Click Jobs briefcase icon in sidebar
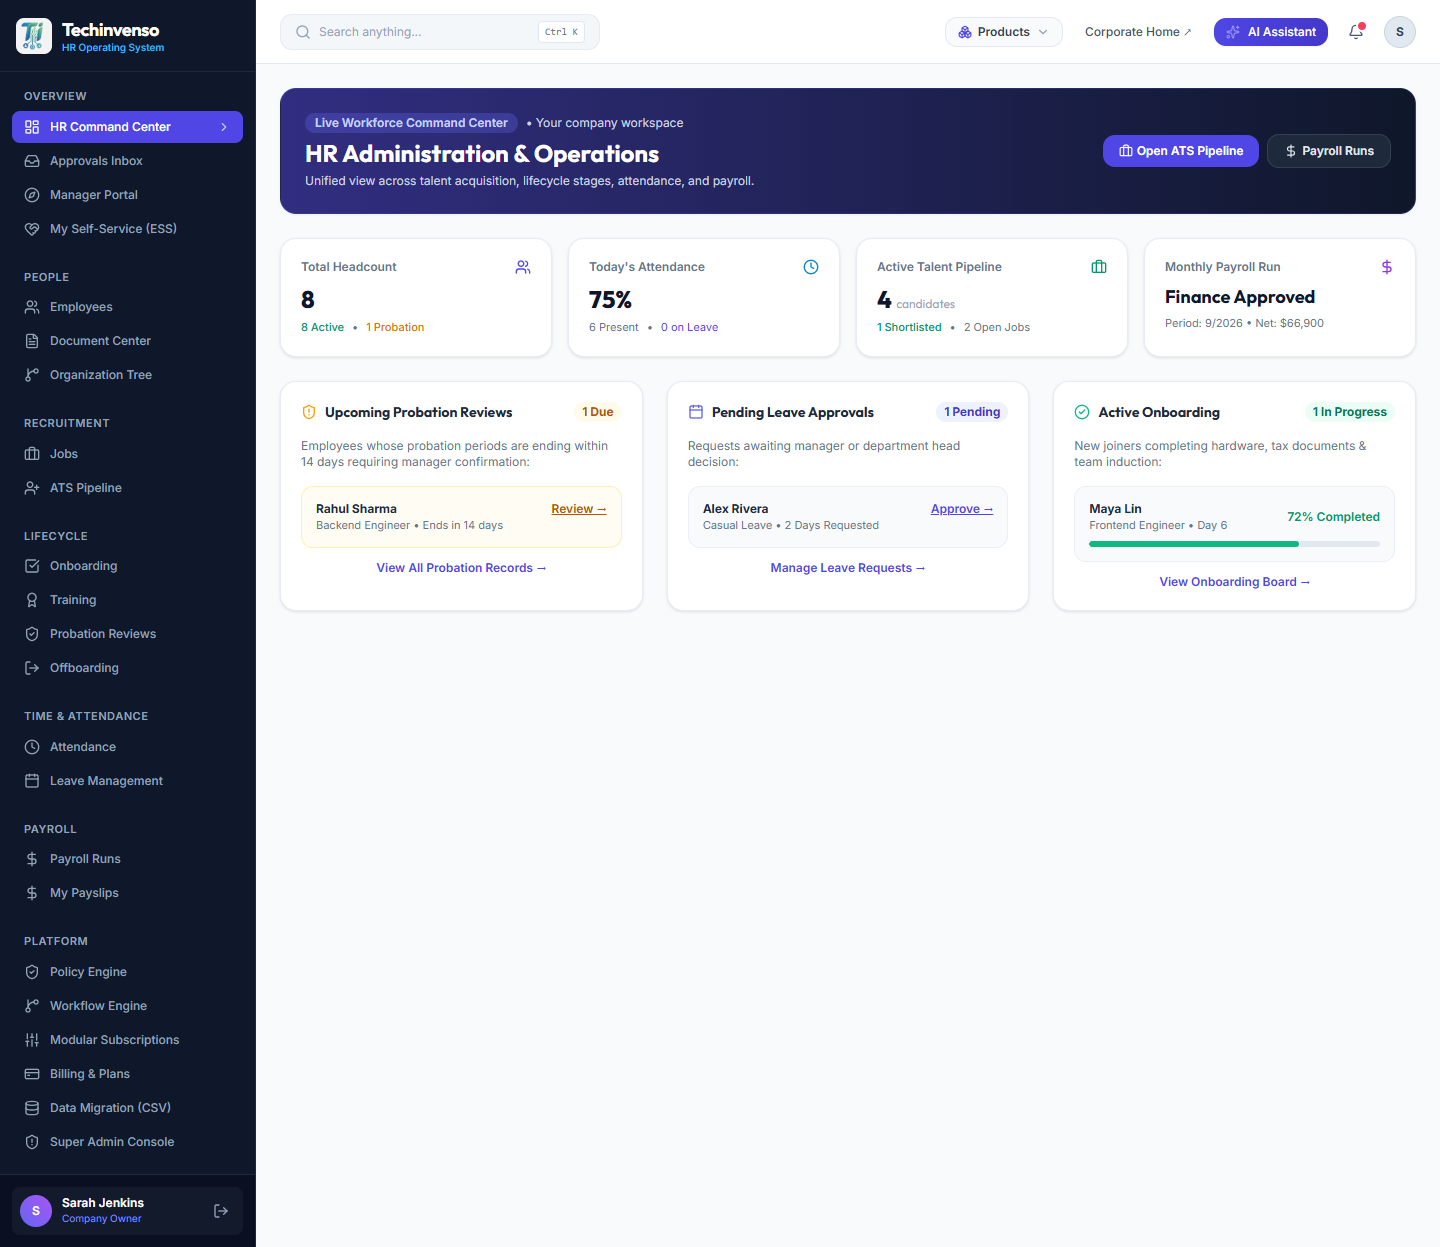Screen dimensions: 1440x1247 (32, 454)
